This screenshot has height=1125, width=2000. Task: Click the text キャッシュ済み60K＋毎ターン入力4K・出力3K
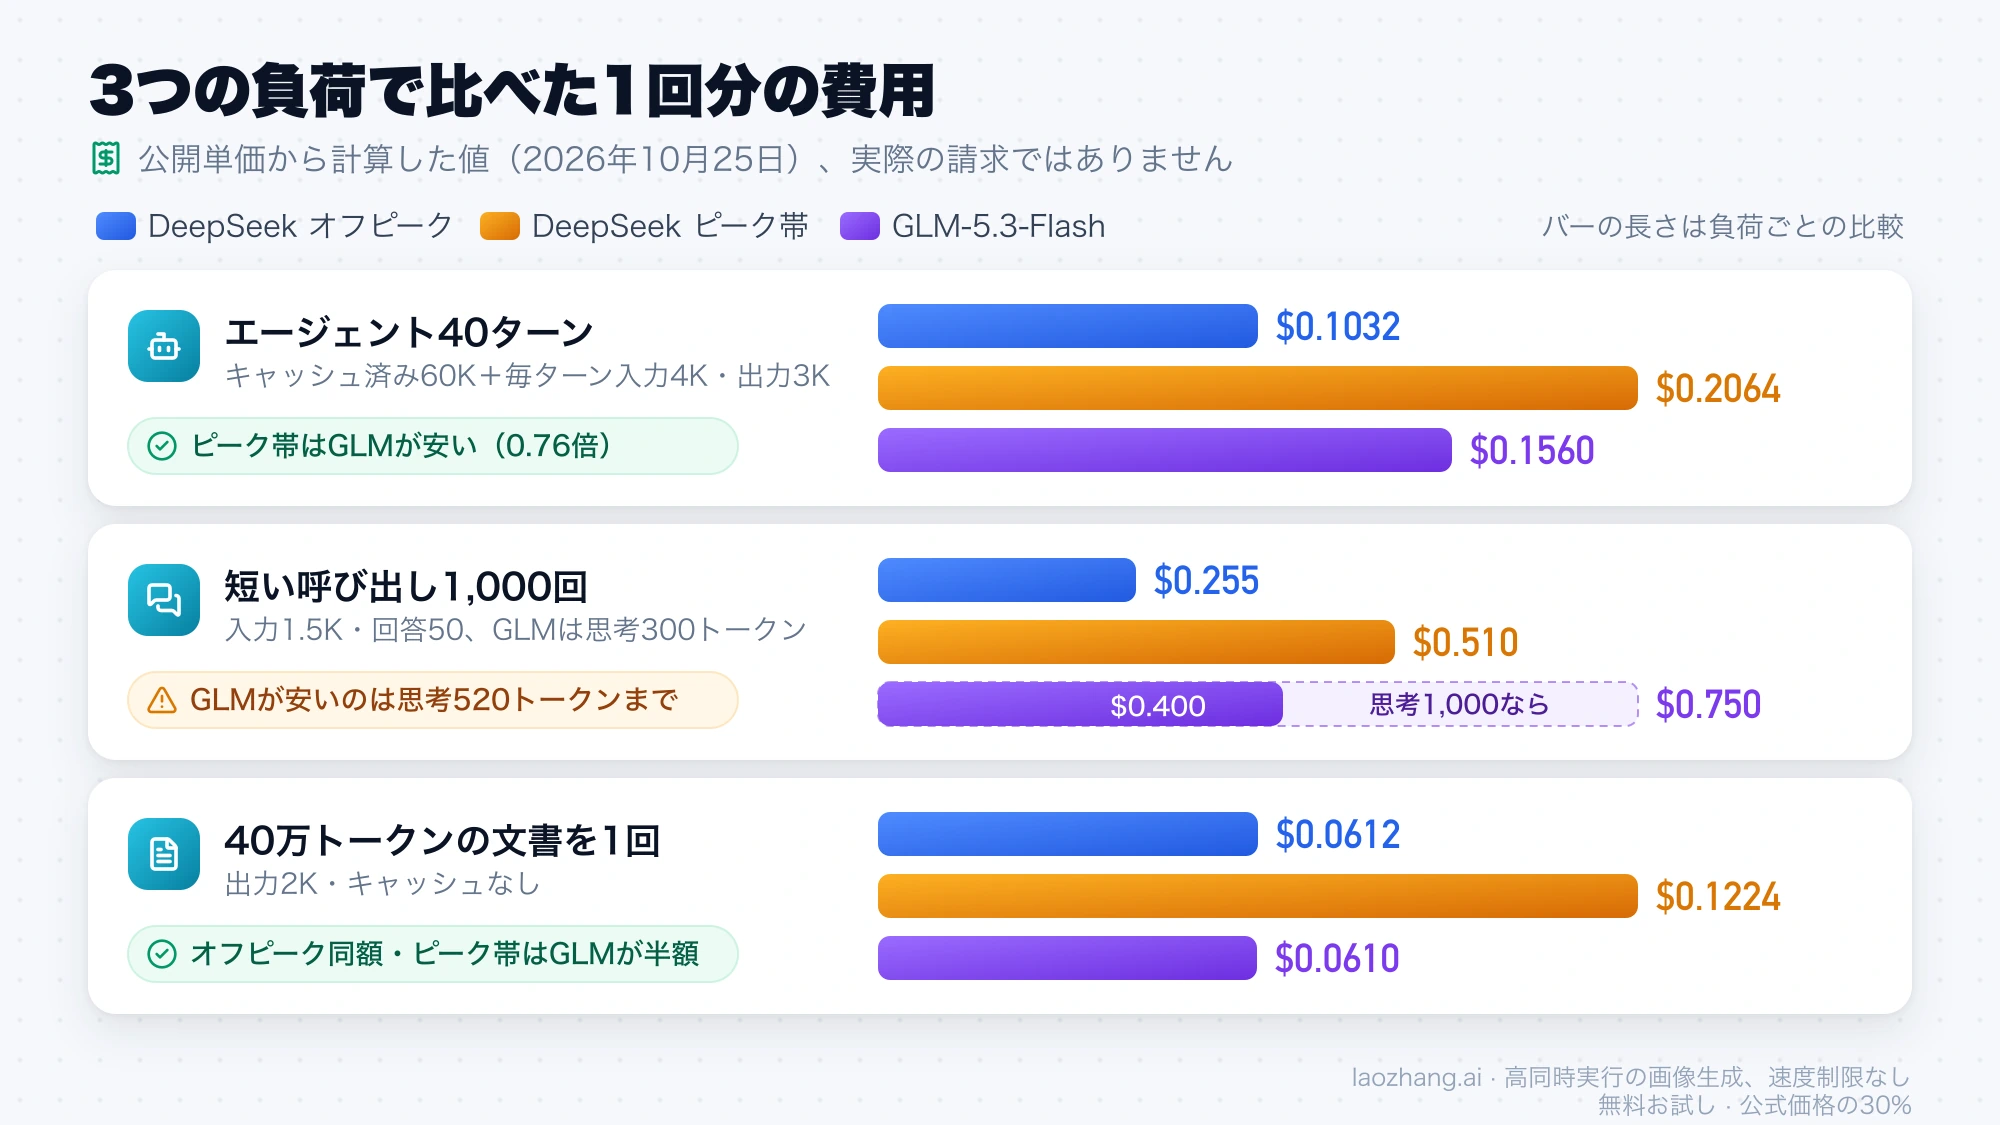click(x=528, y=376)
